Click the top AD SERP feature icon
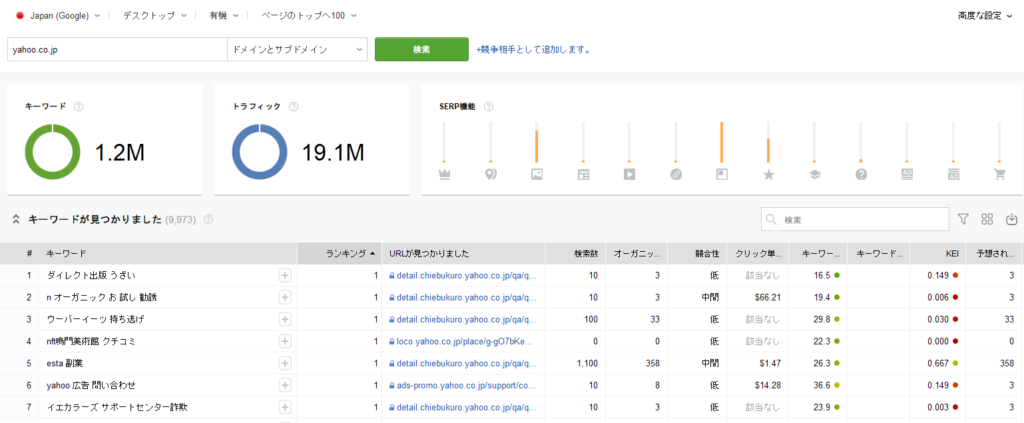Image resolution: width=1024 pixels, height=423 pixels. click(906, 174)
